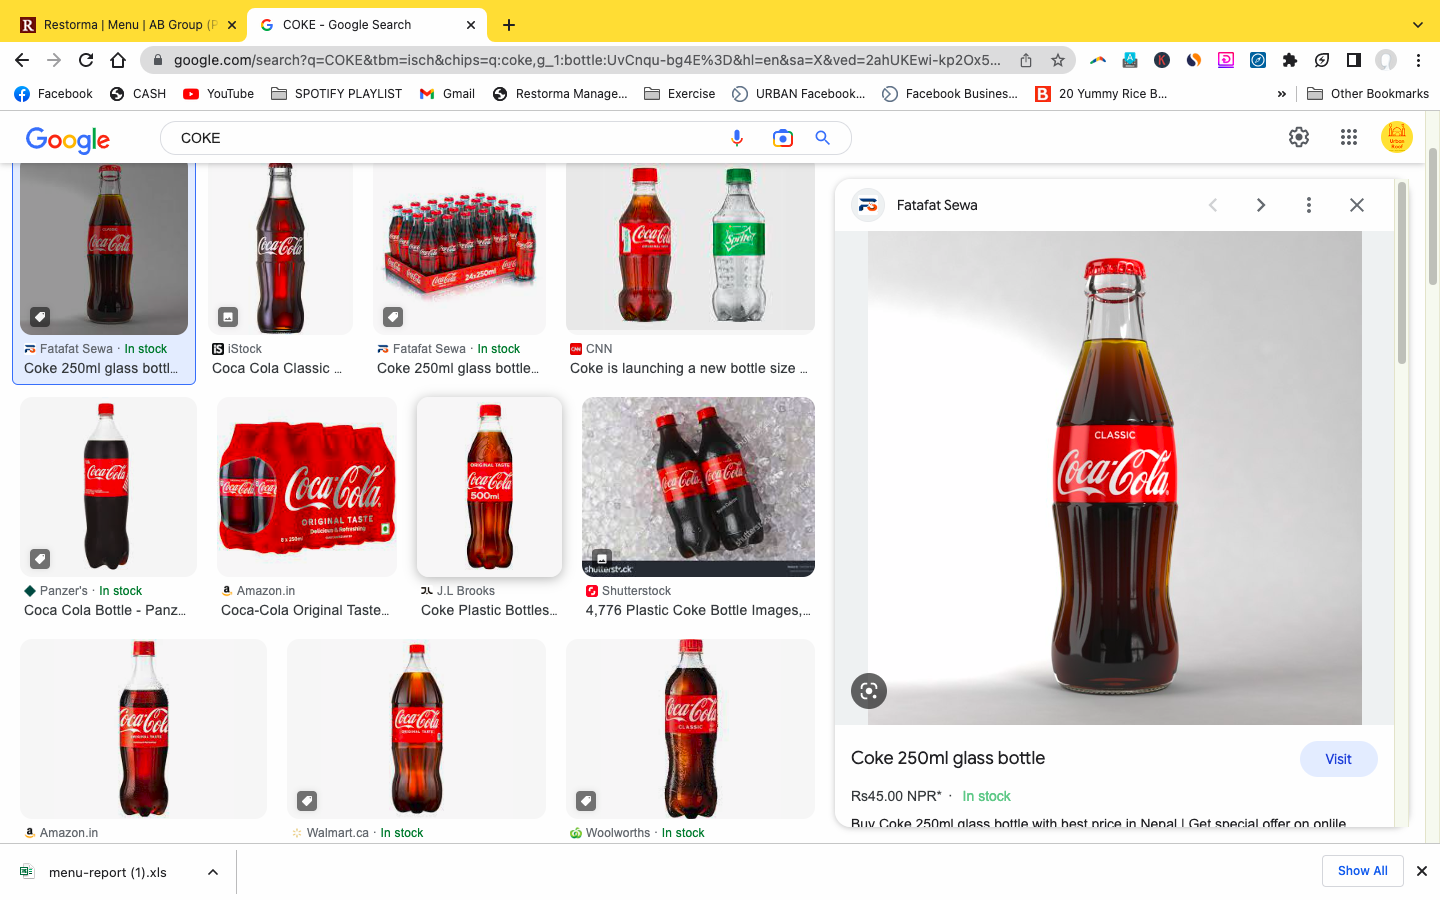Go to previous image in preview panel
Image resolution: width=1440 pixels, height=900 pixels.
click(1213, 205)
